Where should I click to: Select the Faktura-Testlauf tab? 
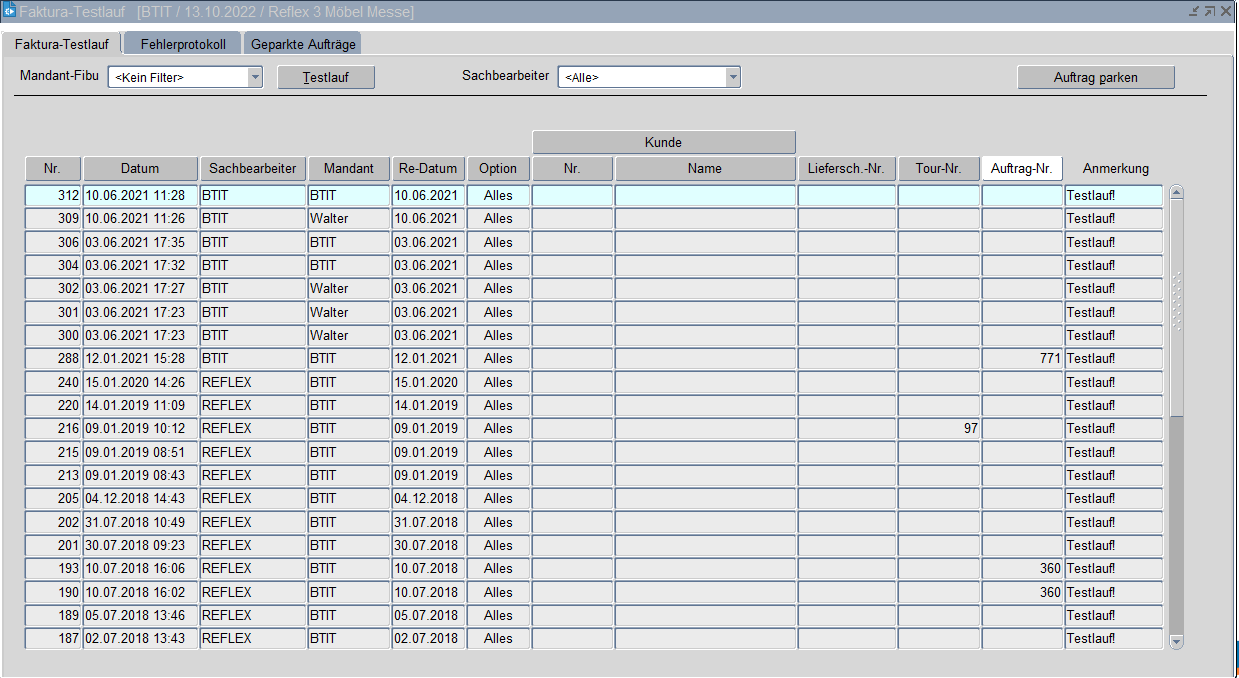tap(62, 45)
